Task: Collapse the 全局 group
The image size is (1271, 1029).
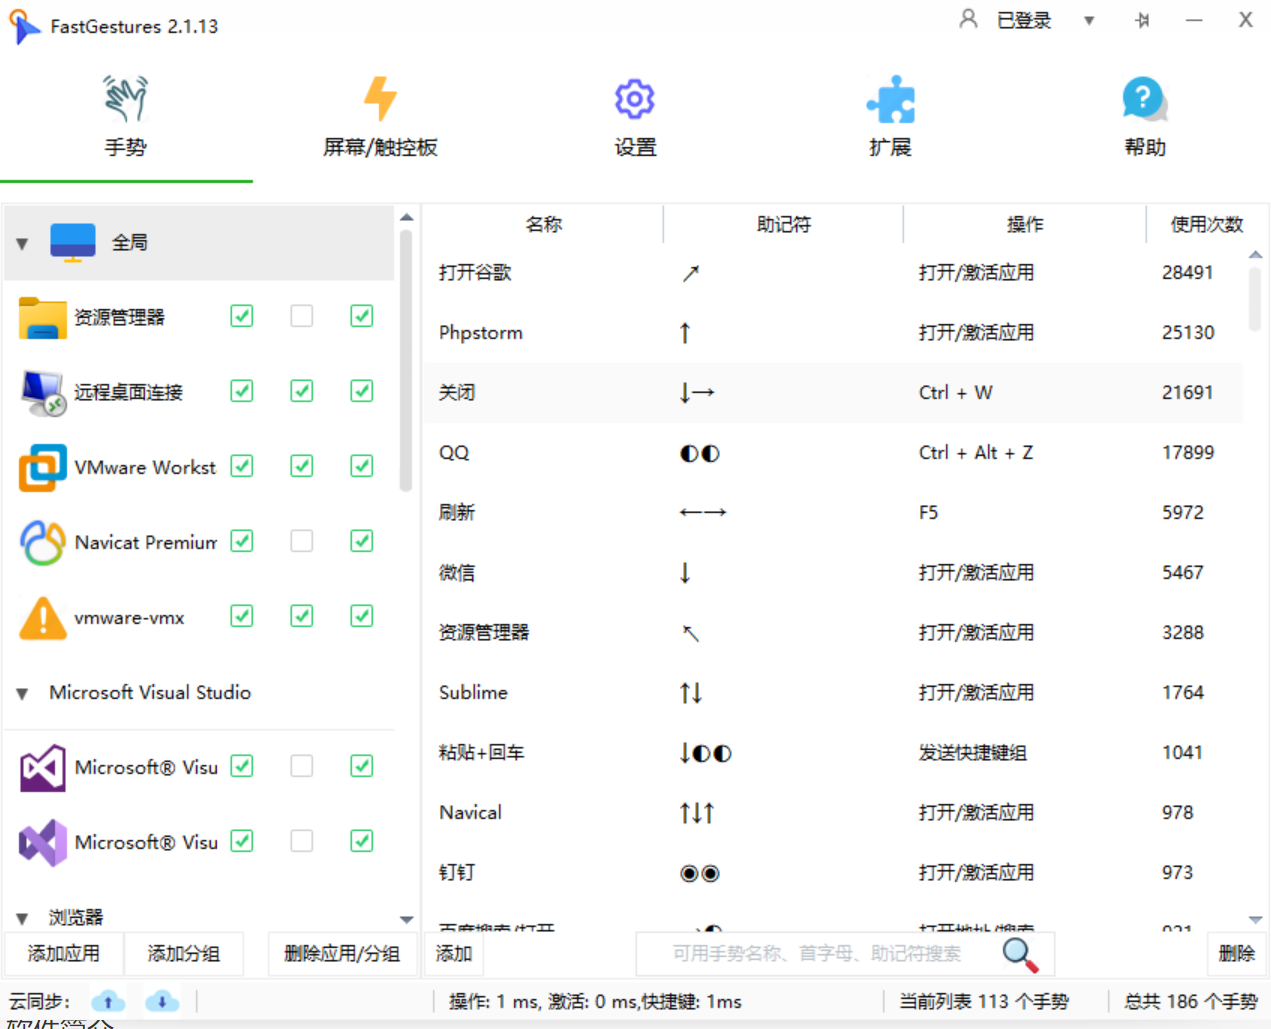Action: [22, 243]
